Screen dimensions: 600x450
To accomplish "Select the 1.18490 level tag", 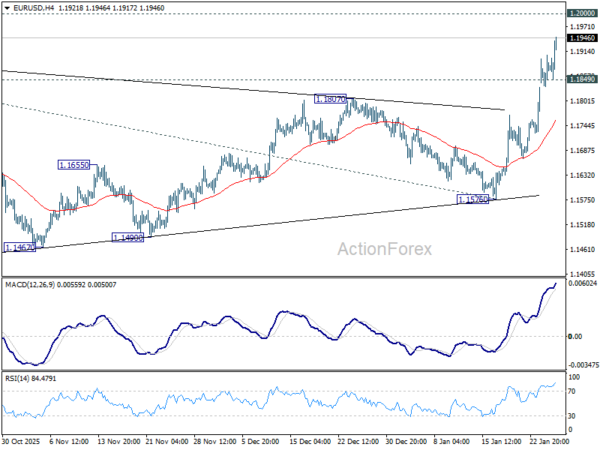I will pos(582,79).
